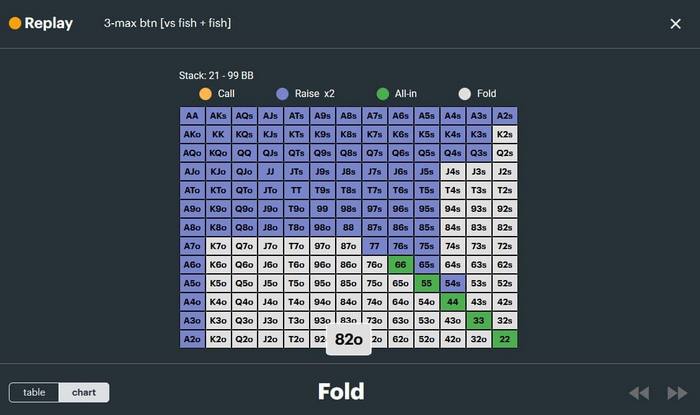Select the green 22 hand cell

click(505, 339)
